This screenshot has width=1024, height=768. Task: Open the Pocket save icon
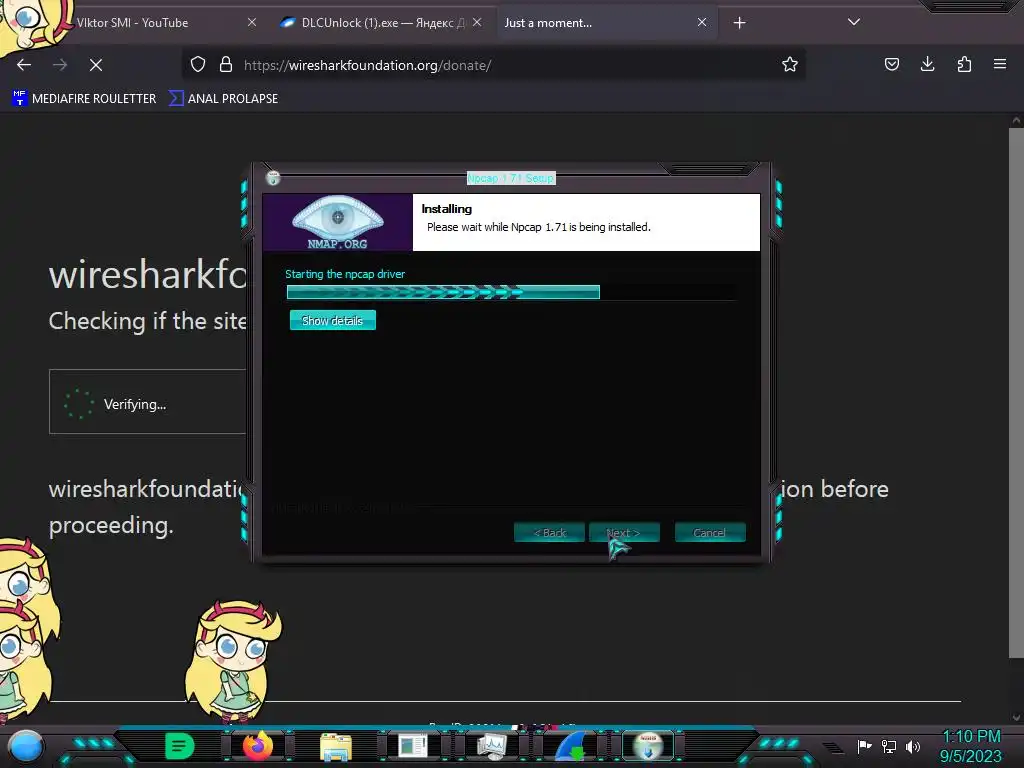(x=891, y=64)
